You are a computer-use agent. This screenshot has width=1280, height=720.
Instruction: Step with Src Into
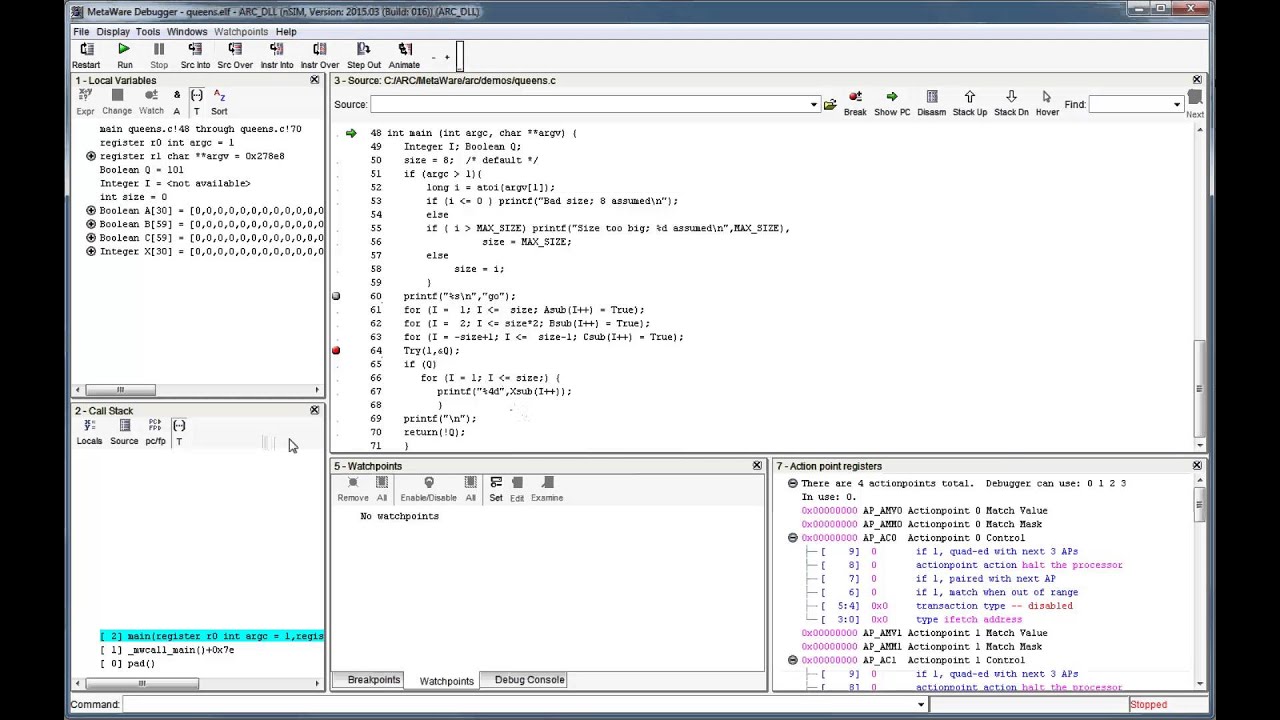click(x=195, y=55)
